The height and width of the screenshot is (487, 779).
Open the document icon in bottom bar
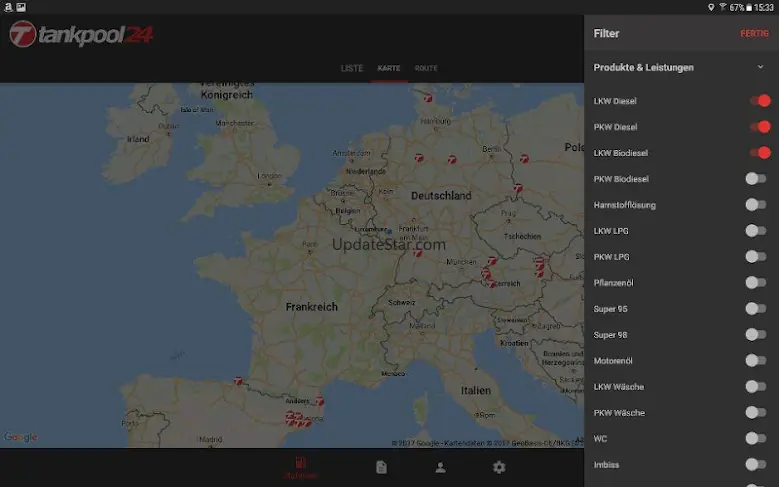(x=381, y=467)
